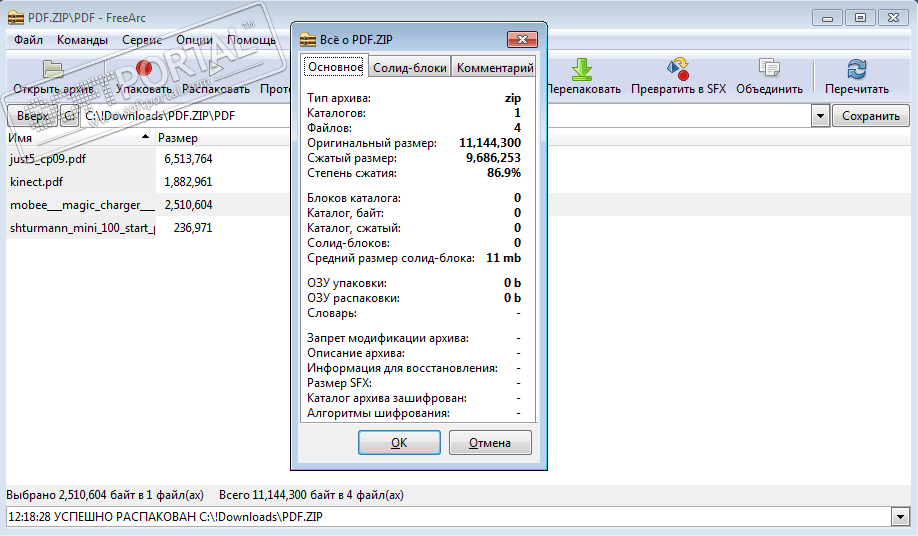Expand the log message dropdown arrow
The width and height of the screenshot is (918, 536).
click(x=900, y=517)
